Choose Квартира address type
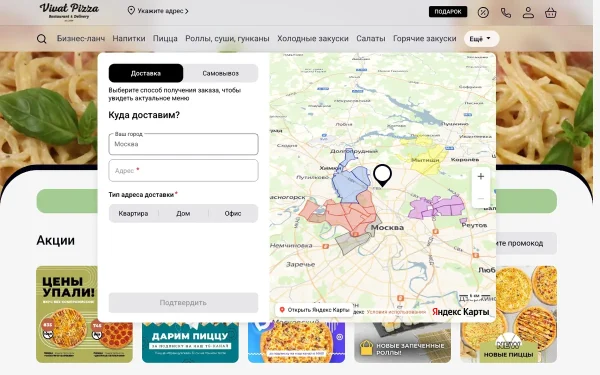The height and width of the screenshot is (375, 600). 133,214
